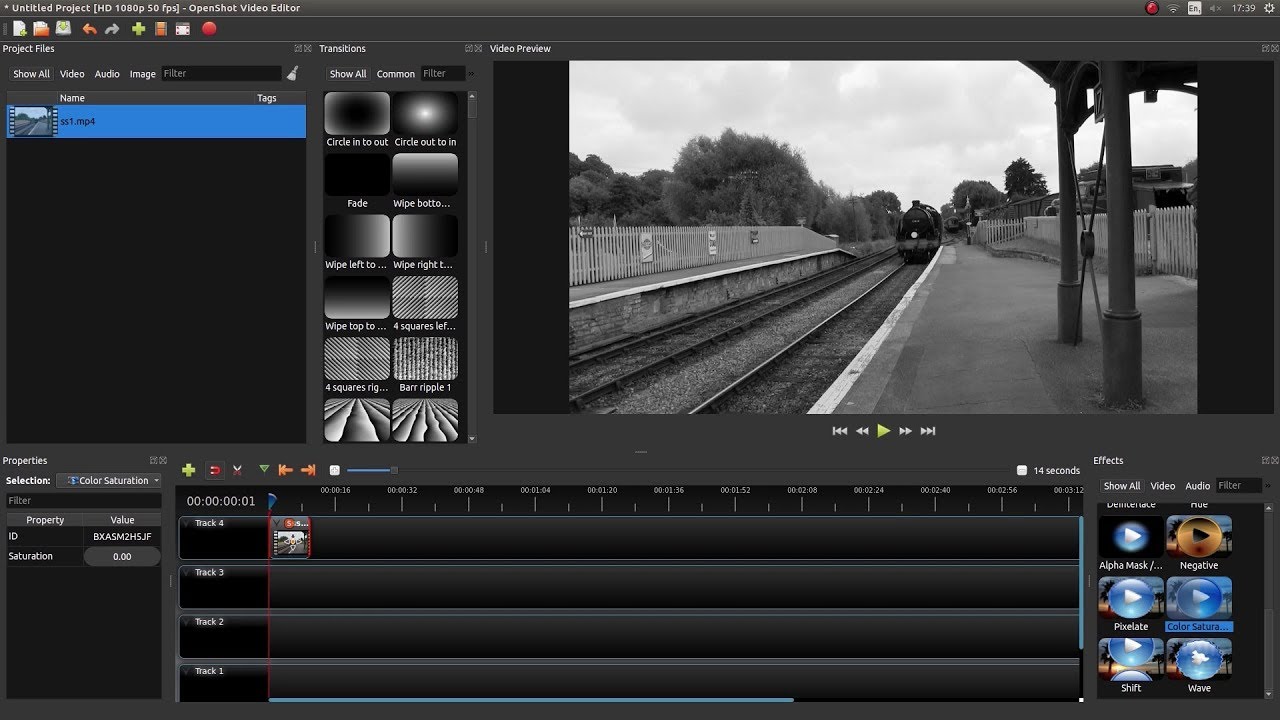Save the project with toolbar icon

63,29
